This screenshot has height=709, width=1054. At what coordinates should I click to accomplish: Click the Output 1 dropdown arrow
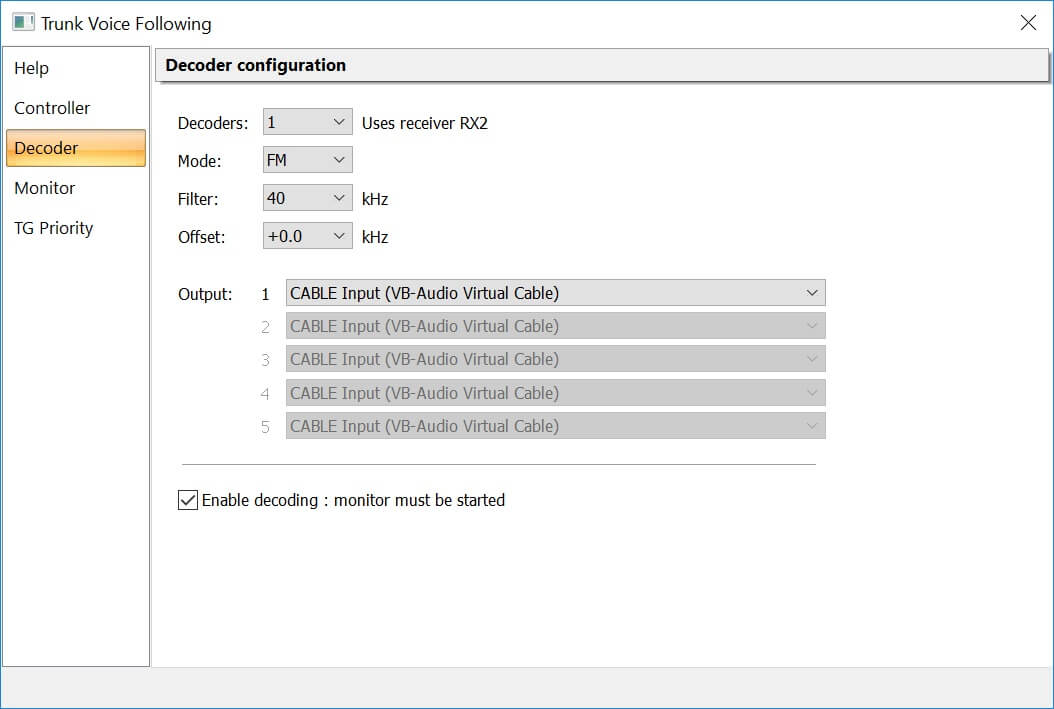tap(811, 293)
